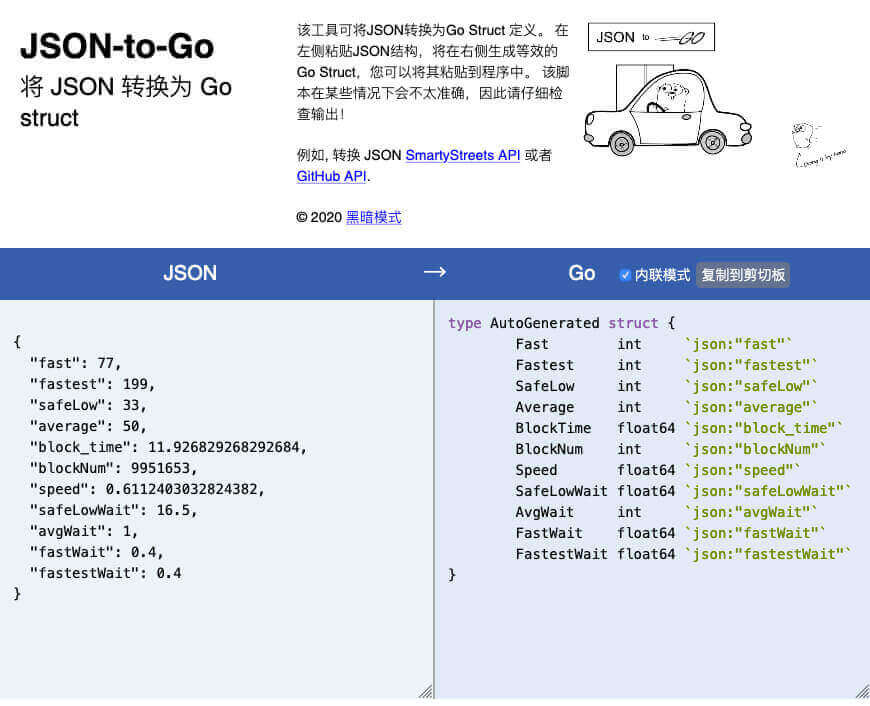Click the "safeLowWait": 16.5 line in JSON input
The image size is (870, 706).
click(114, 510)
